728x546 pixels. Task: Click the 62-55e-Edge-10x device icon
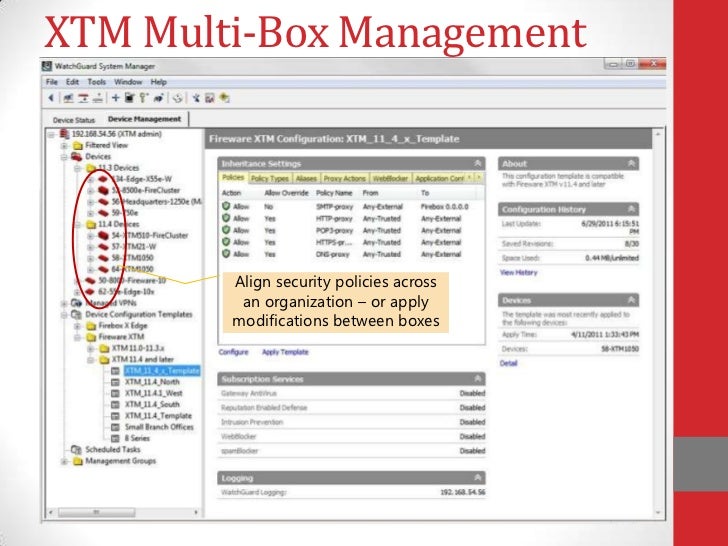tap(90, 292)
